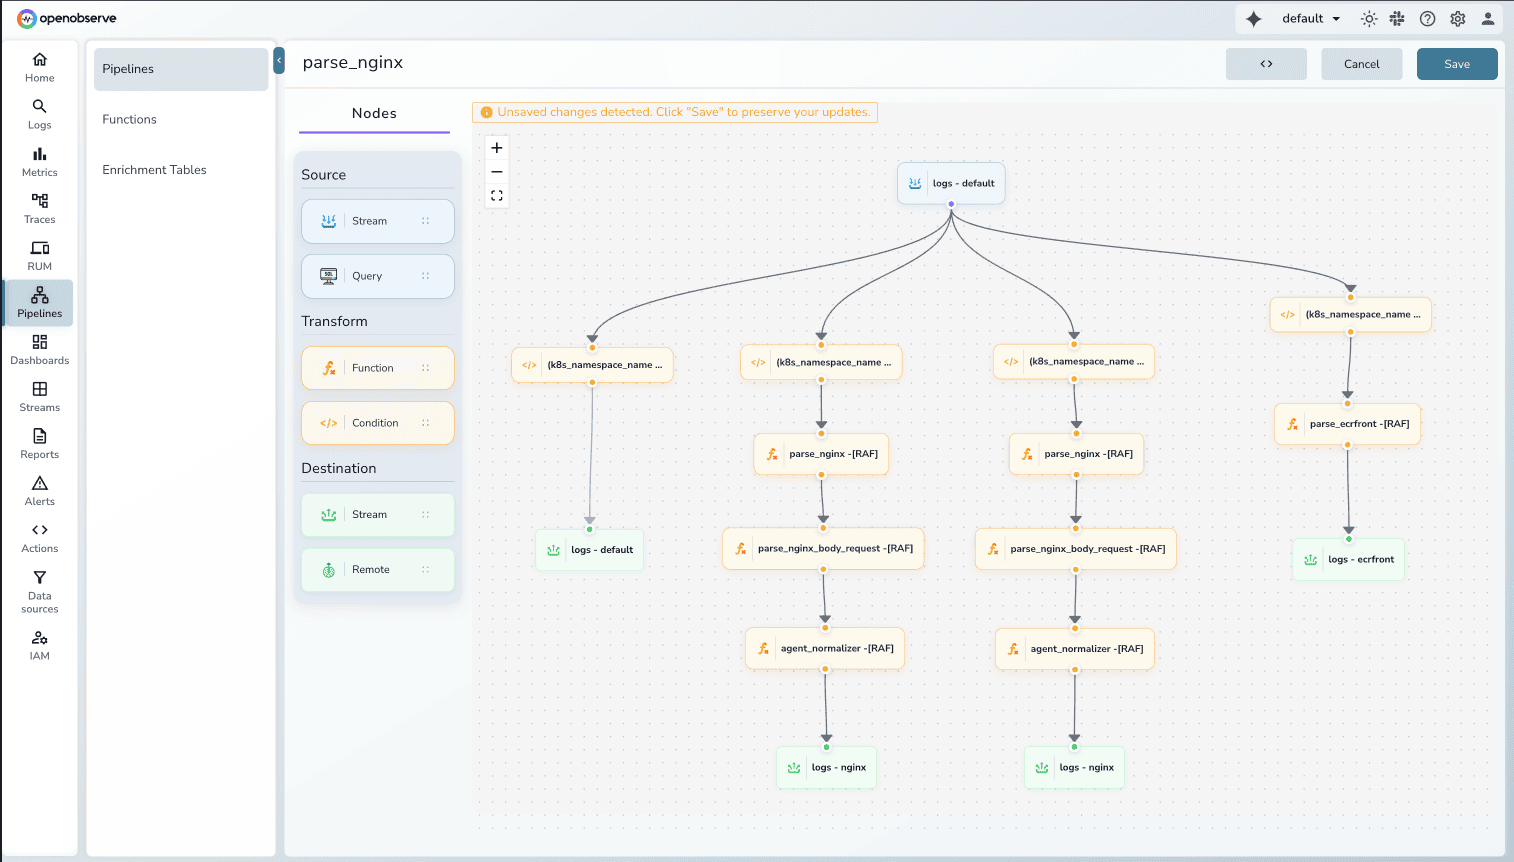Screen dimensions: 1514x862
Task: Open the Metrics section
Action: click(39, 160)
